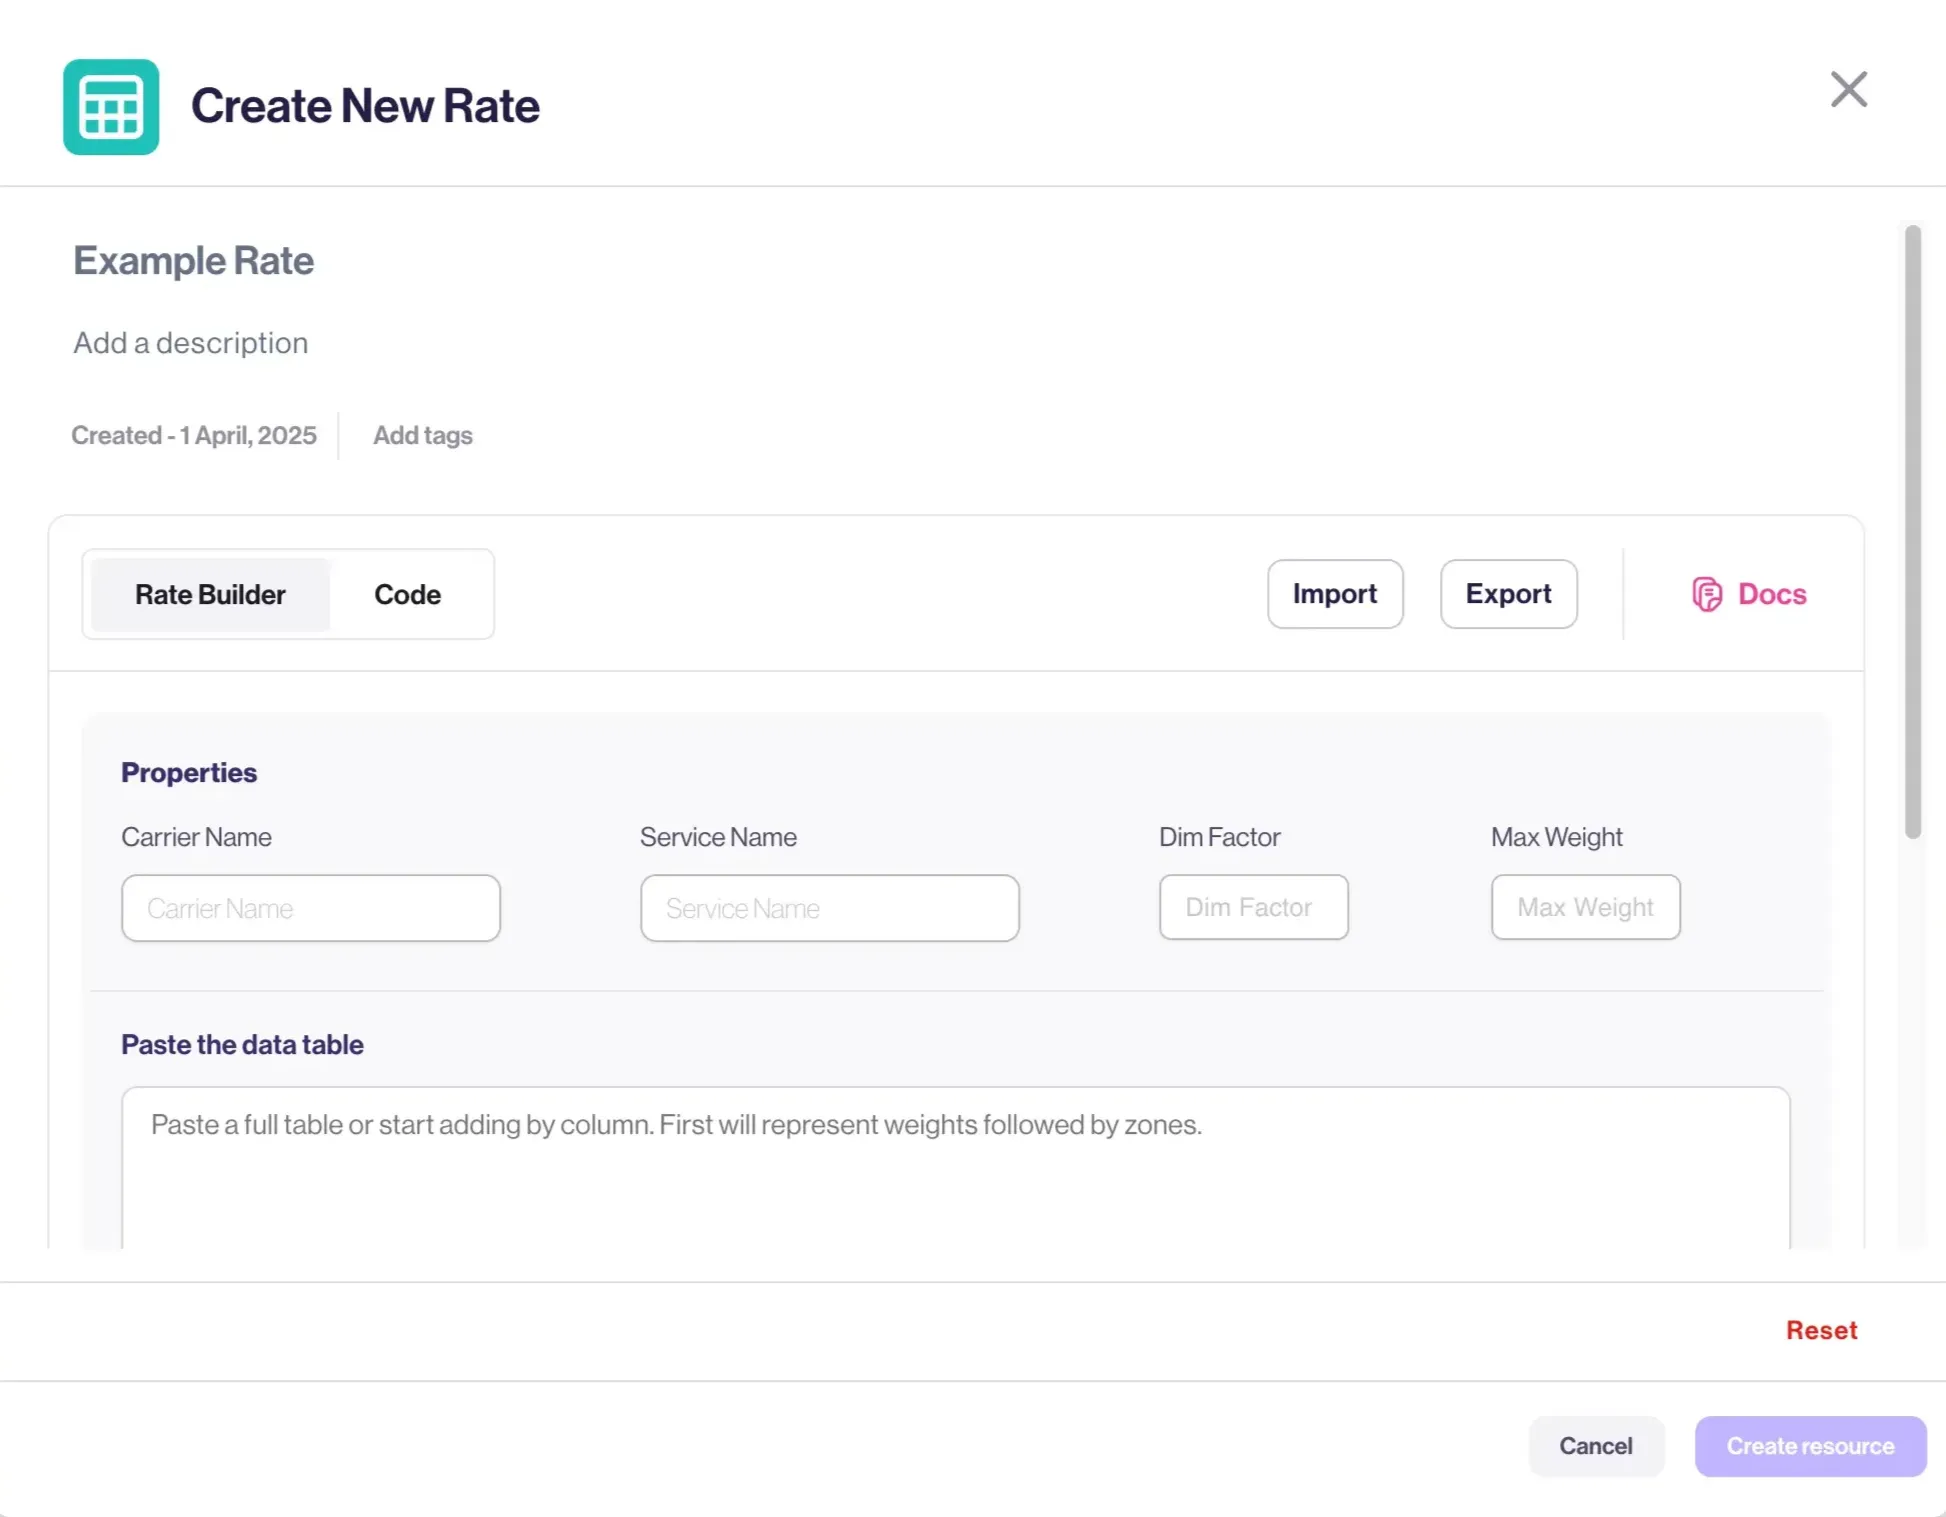Focus the Dim Factor input
Image resolution: width=1946 pixels, height=1517 pixels.
click(1254, 907)
